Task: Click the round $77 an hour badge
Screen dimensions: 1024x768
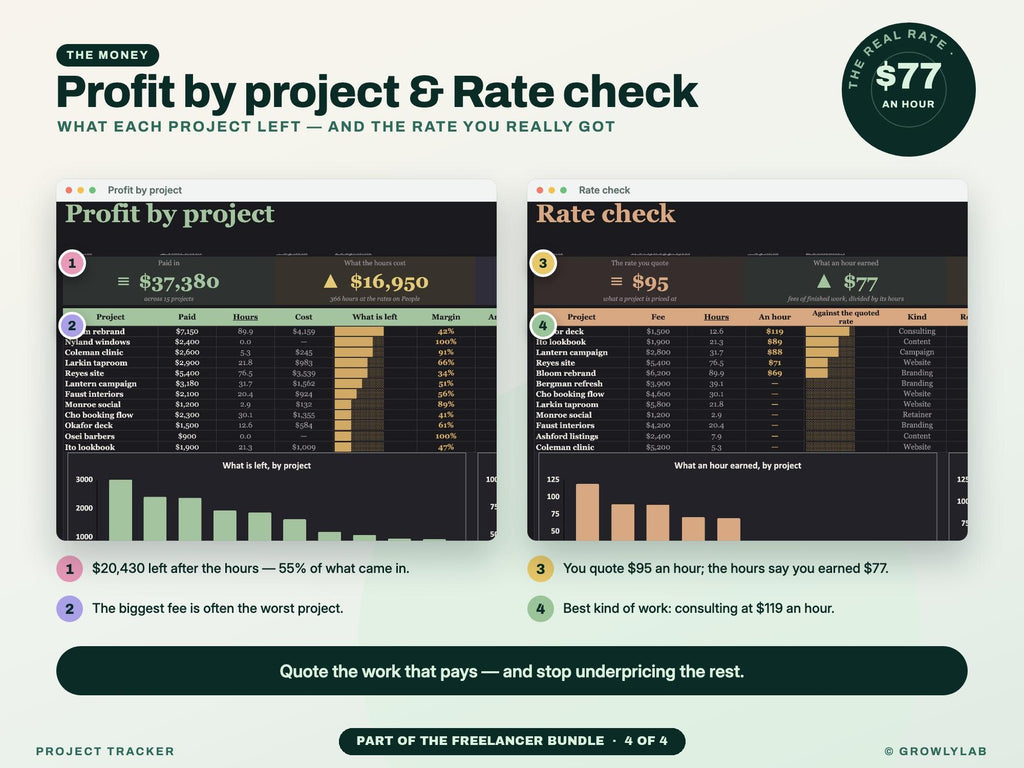Action: coord(908,89)
